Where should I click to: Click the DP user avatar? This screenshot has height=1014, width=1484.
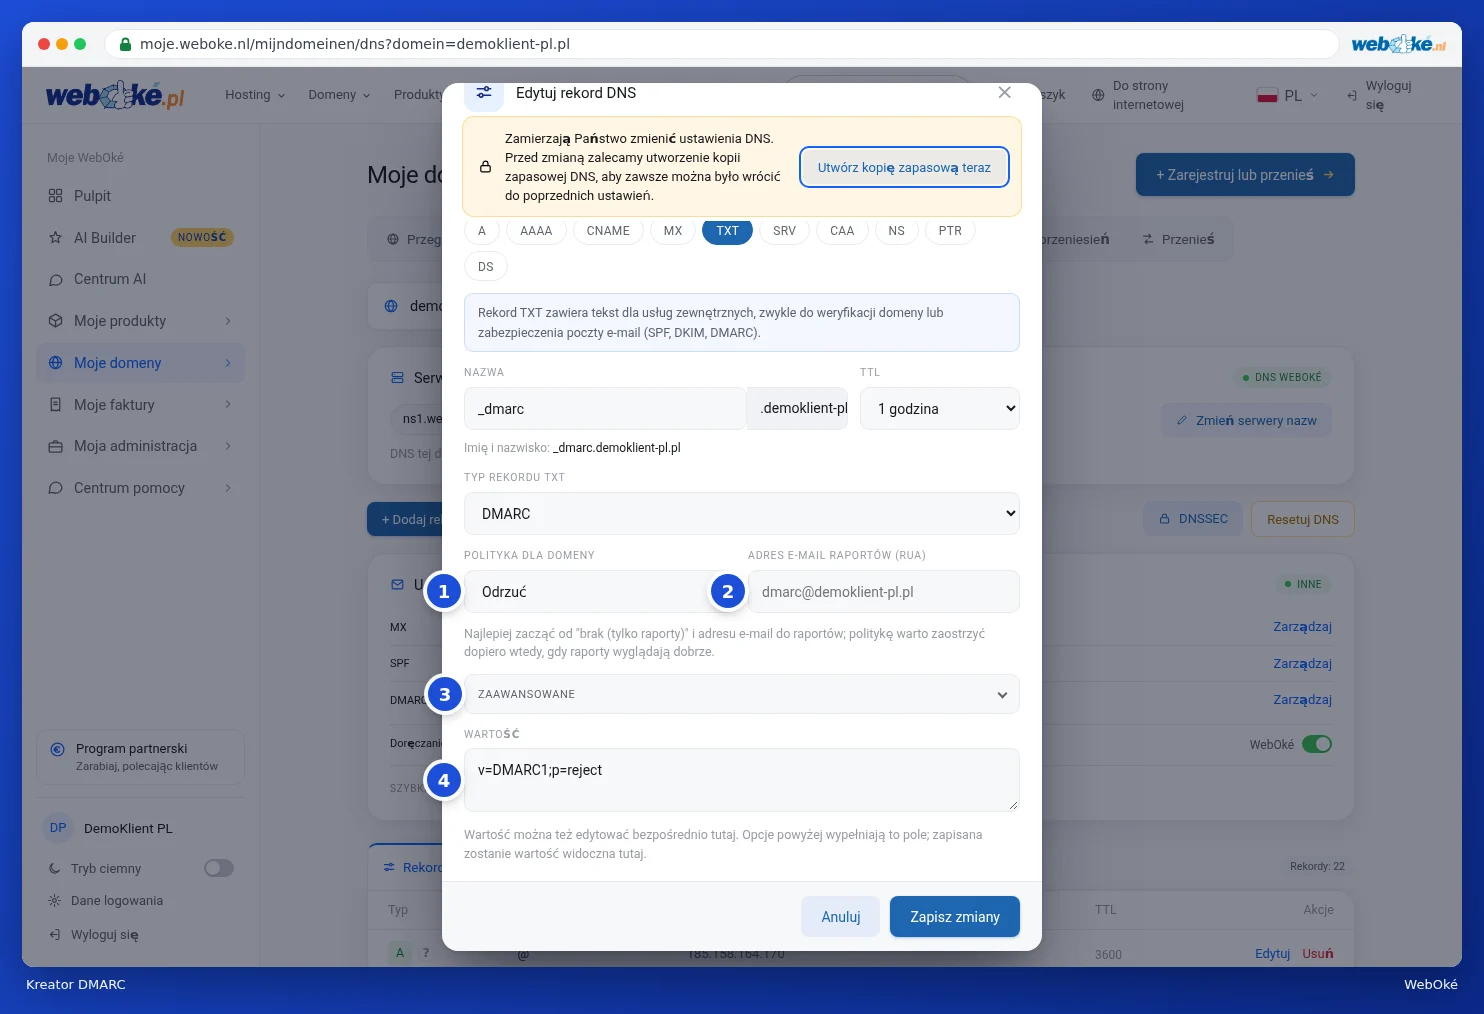(x=58, y=828)
